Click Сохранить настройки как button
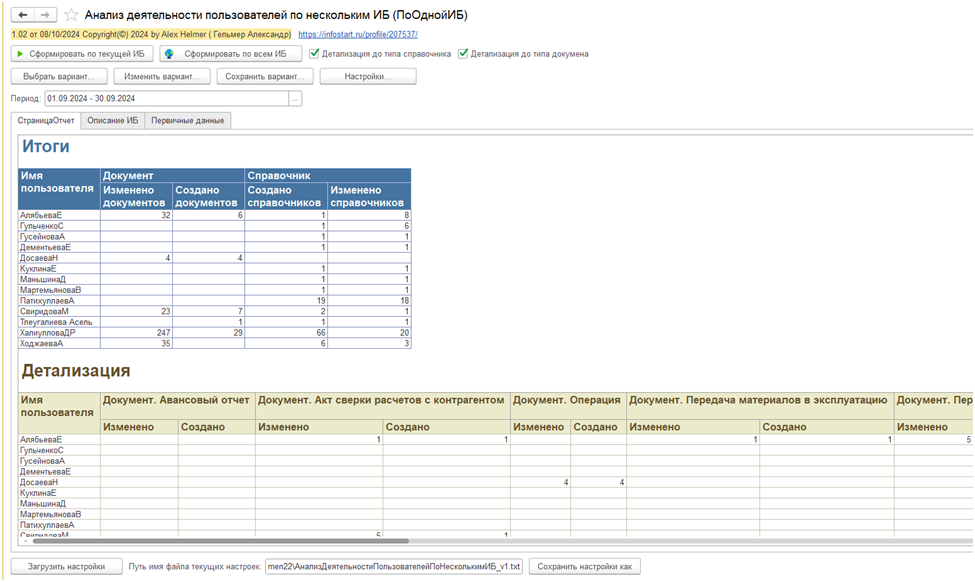975x582 pixels. coord(585,566)
